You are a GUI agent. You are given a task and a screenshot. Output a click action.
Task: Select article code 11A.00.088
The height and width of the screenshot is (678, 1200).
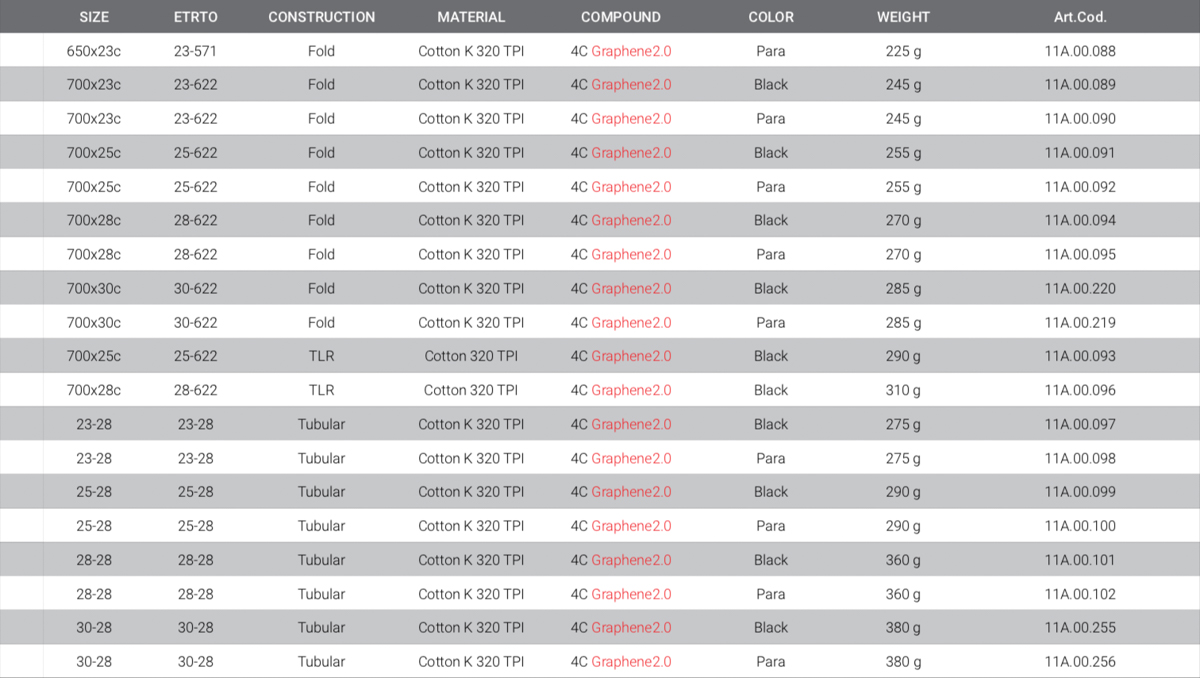[x=1080, y=51]
